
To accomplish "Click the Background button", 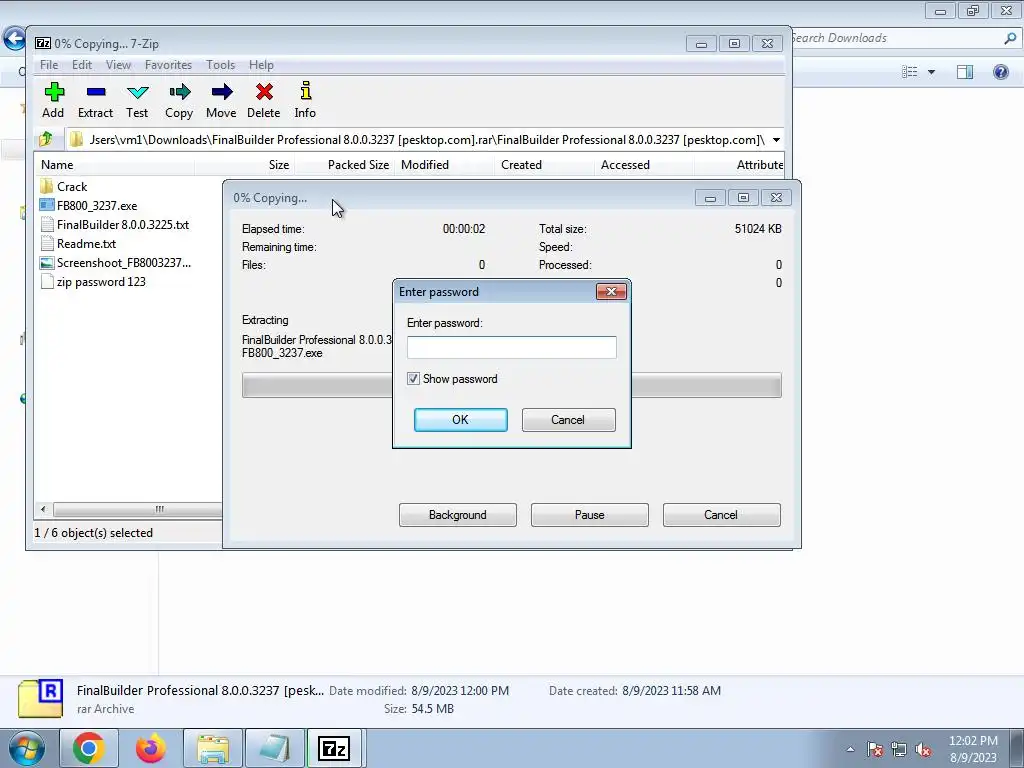I will tap(458, 515).
